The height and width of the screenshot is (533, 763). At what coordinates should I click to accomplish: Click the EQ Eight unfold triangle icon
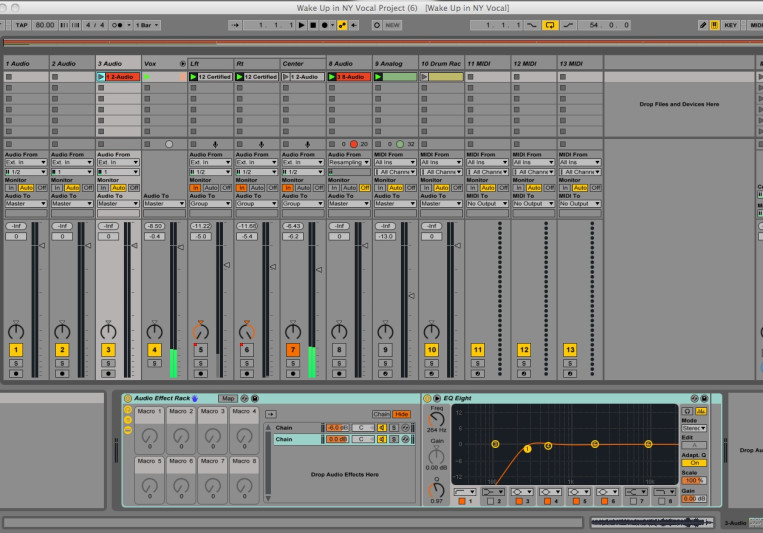tap(437, 398)
